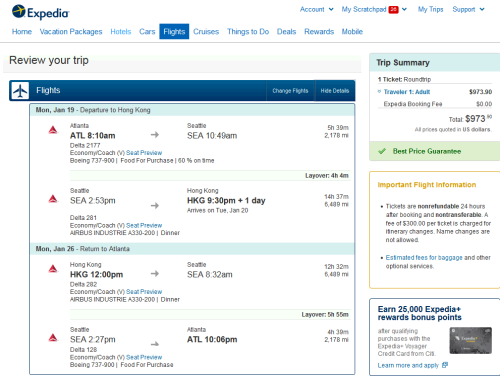Click the Expedia logo
The image size is (500, 377).
(40, 12)
